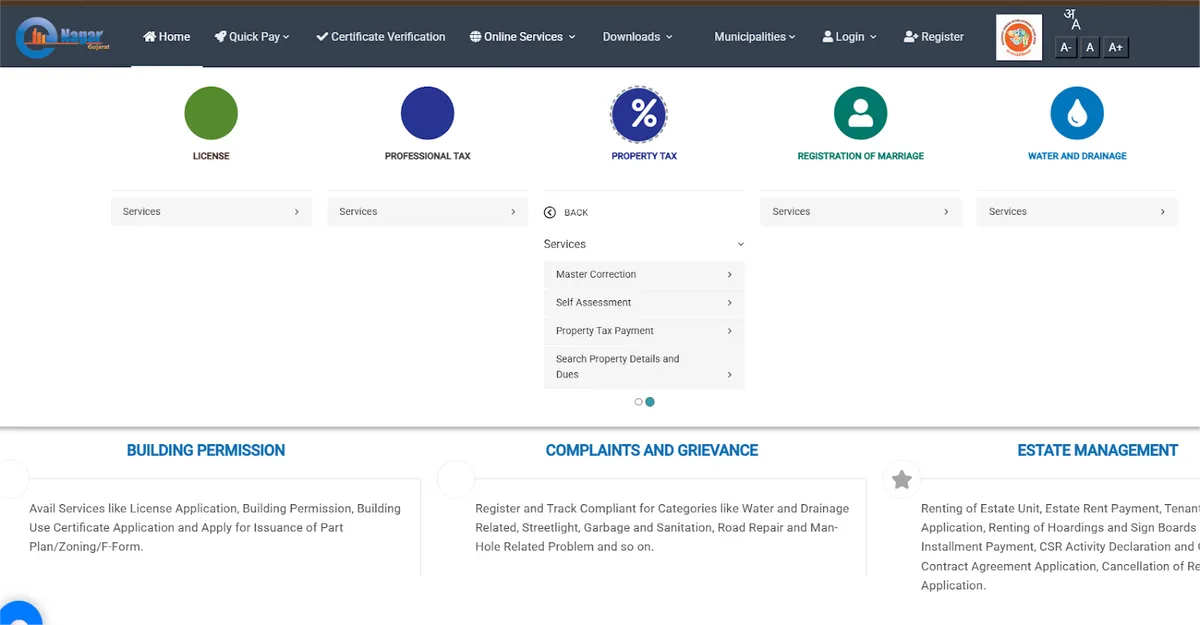This screenshot has width=1200, height=625.
Task: Go back using the BACK link
Action: [x=566, y=212]
